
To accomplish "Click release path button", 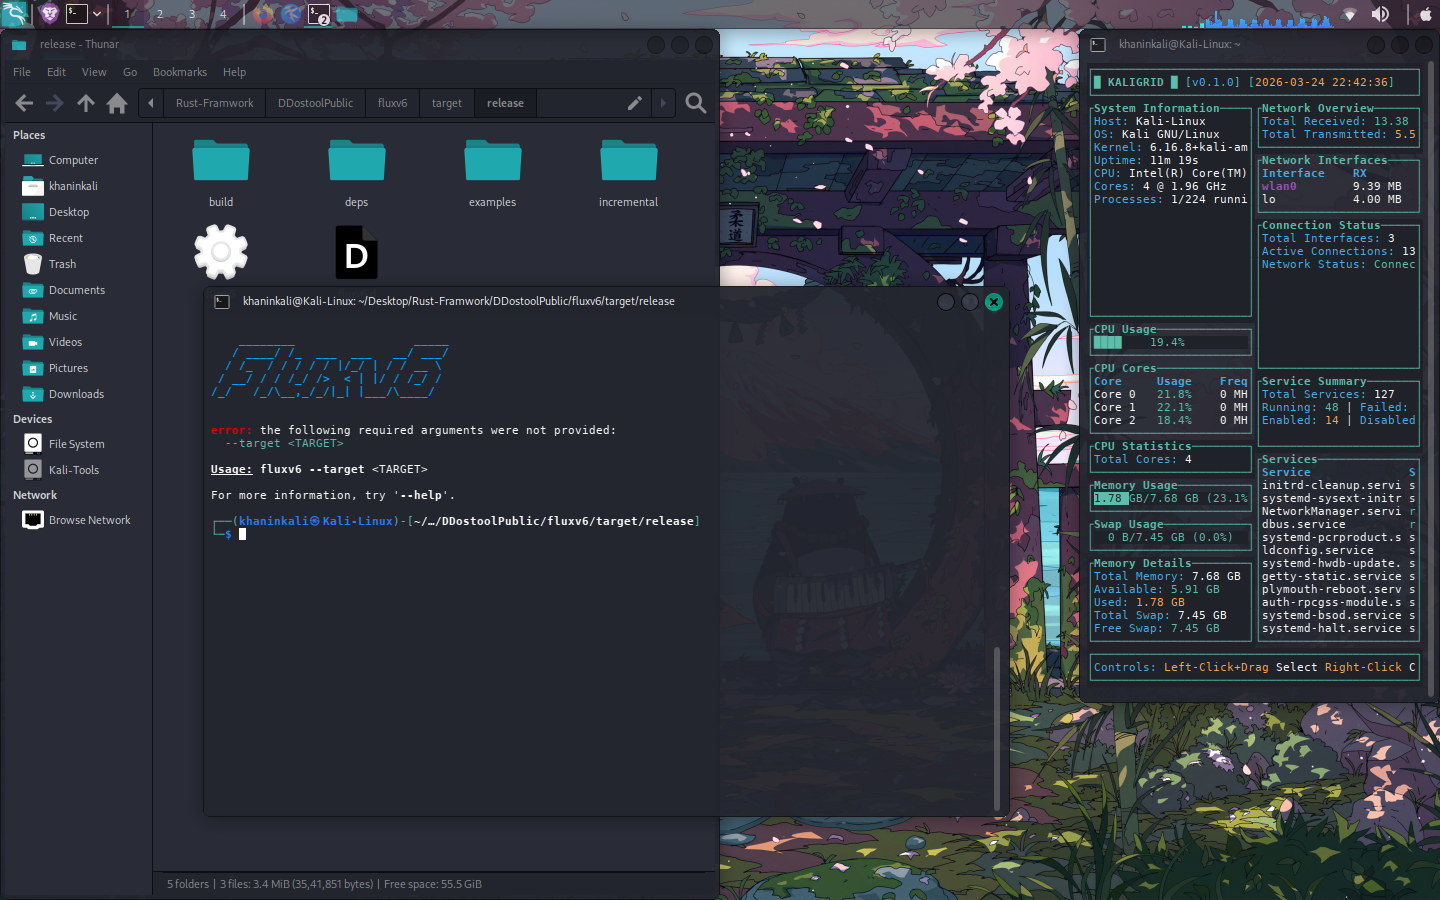I will [505, 103].
